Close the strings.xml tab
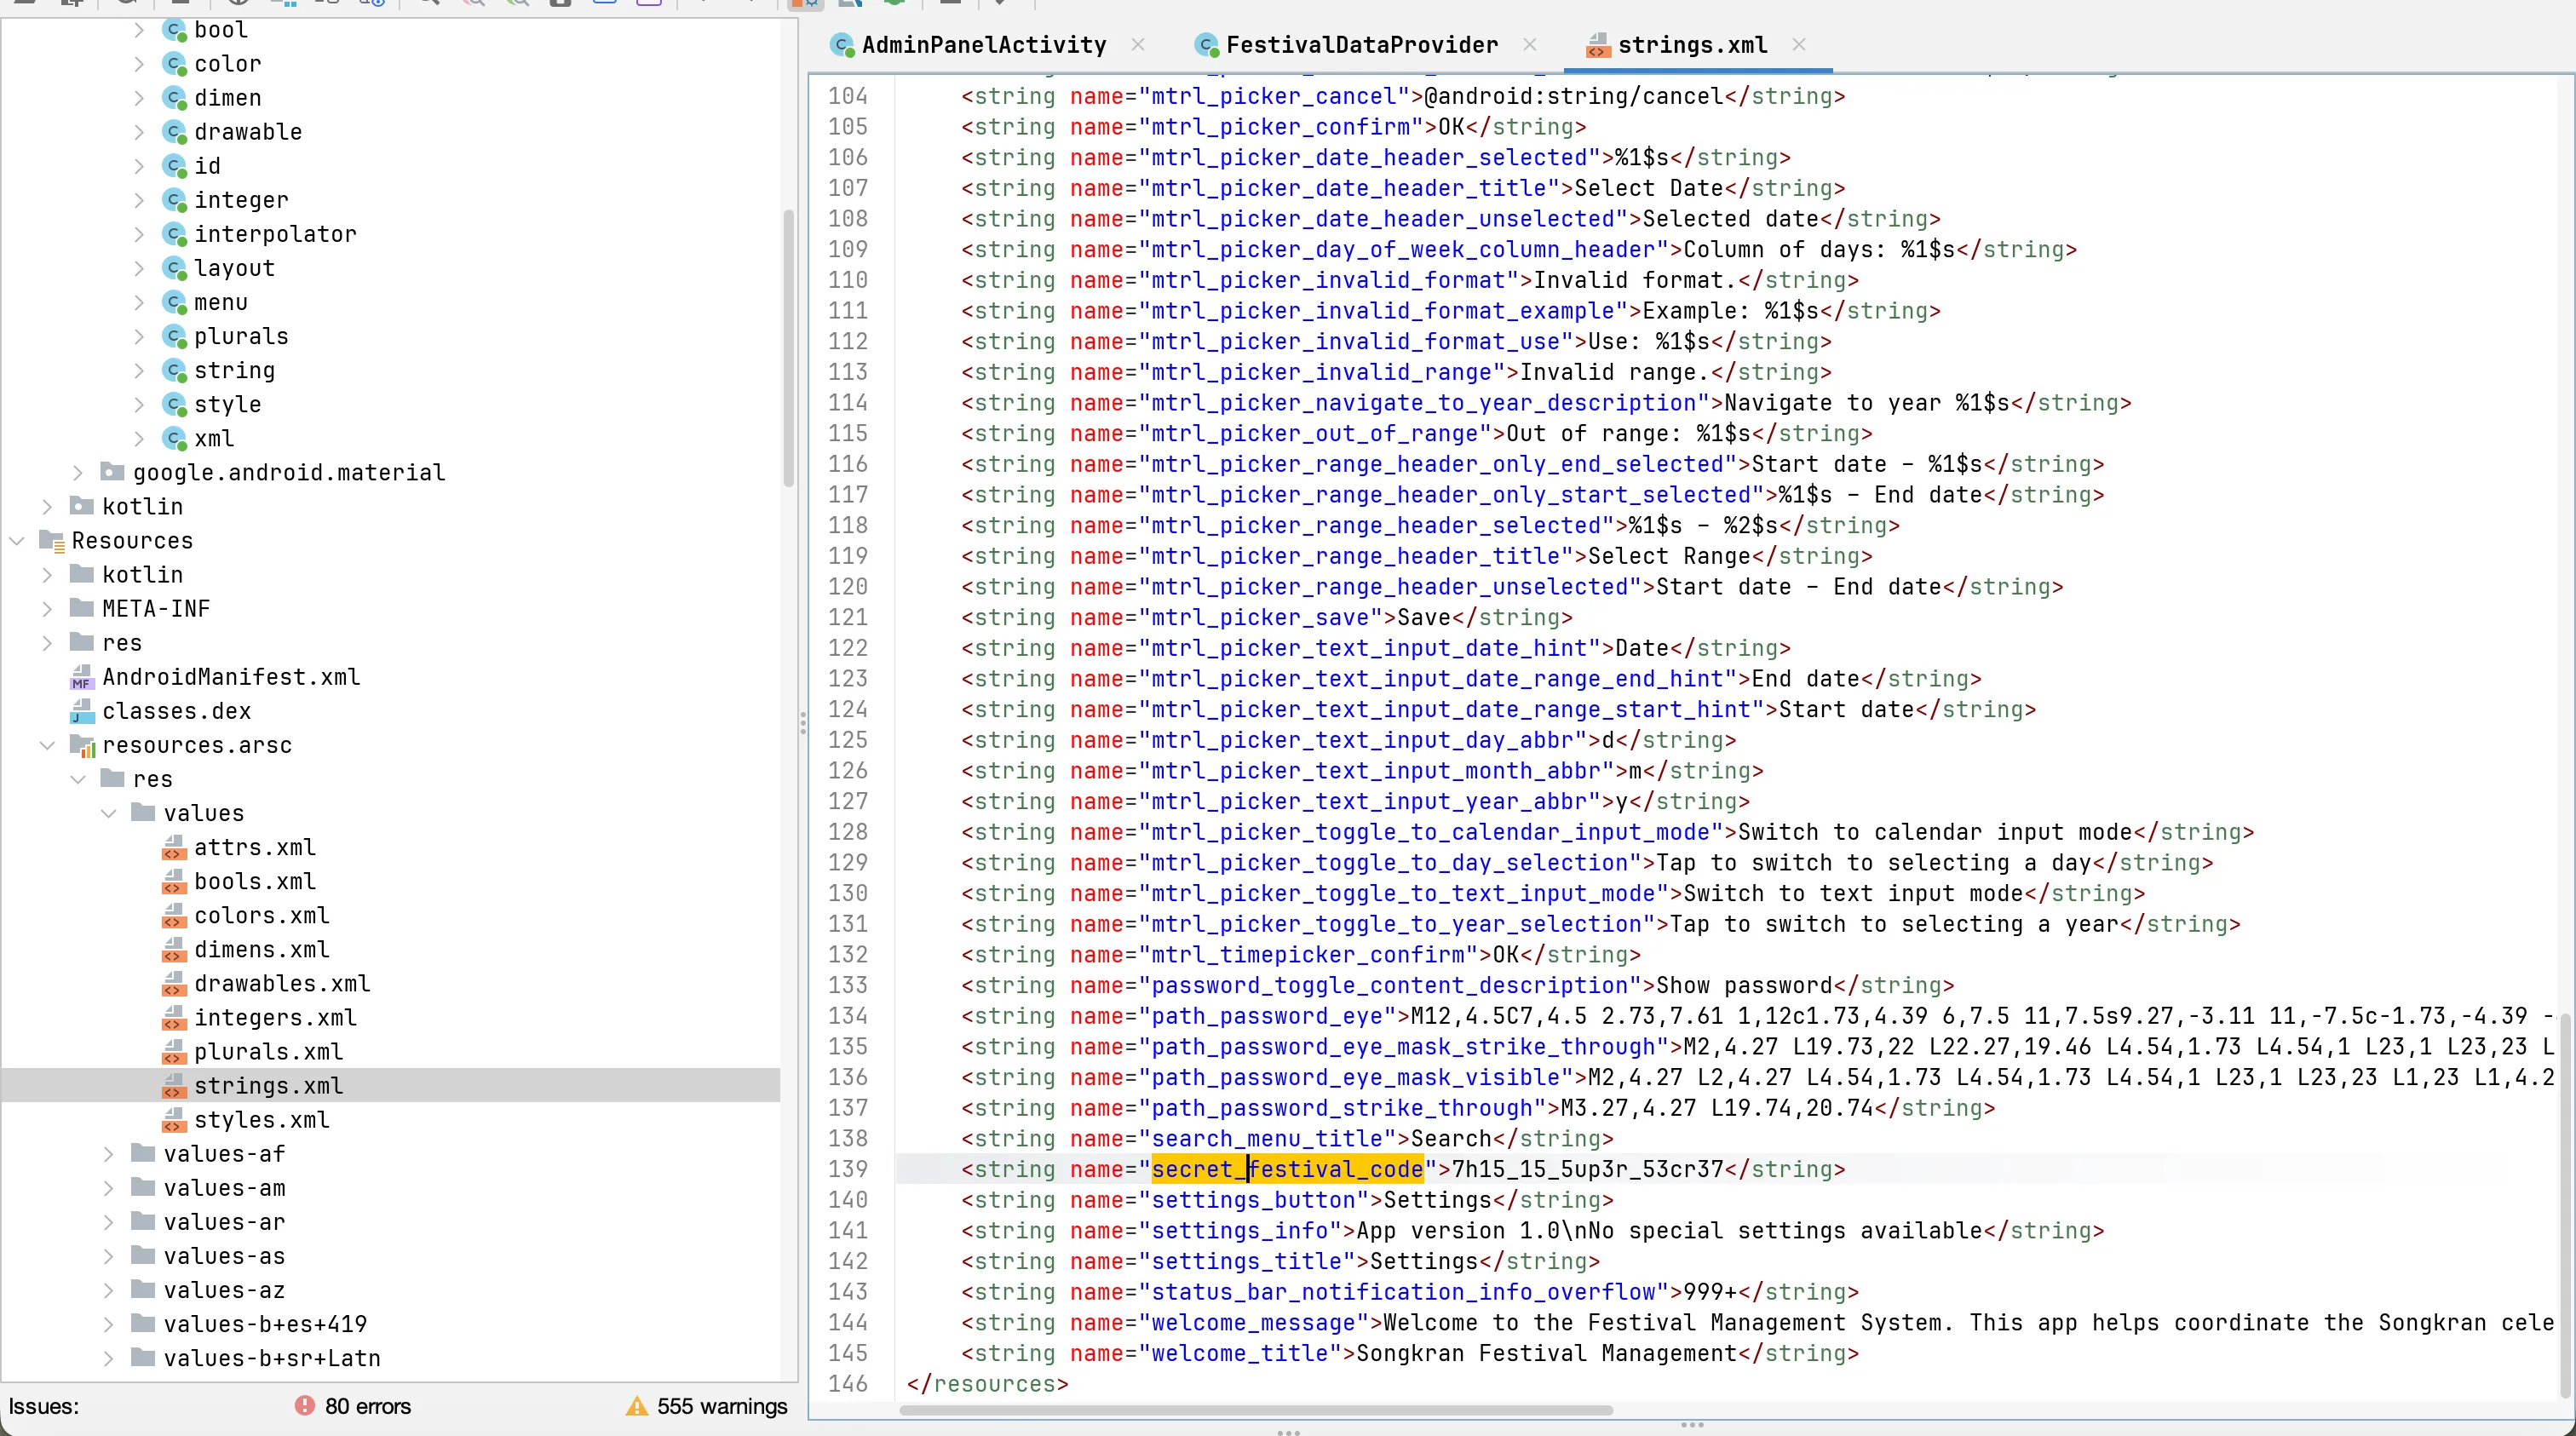Screen dimensions: 2576x1436 1799,45
